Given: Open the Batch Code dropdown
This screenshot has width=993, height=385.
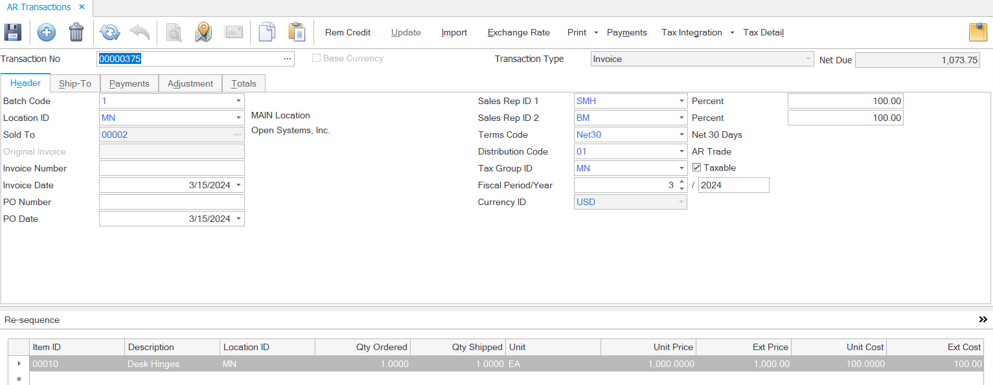Looking at the screenshot, I should pos(239,101).
